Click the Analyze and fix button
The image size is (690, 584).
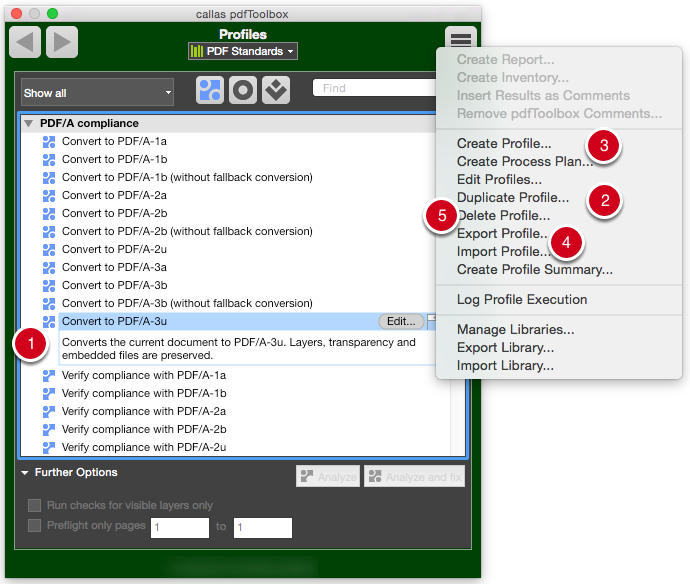[415, 477]
